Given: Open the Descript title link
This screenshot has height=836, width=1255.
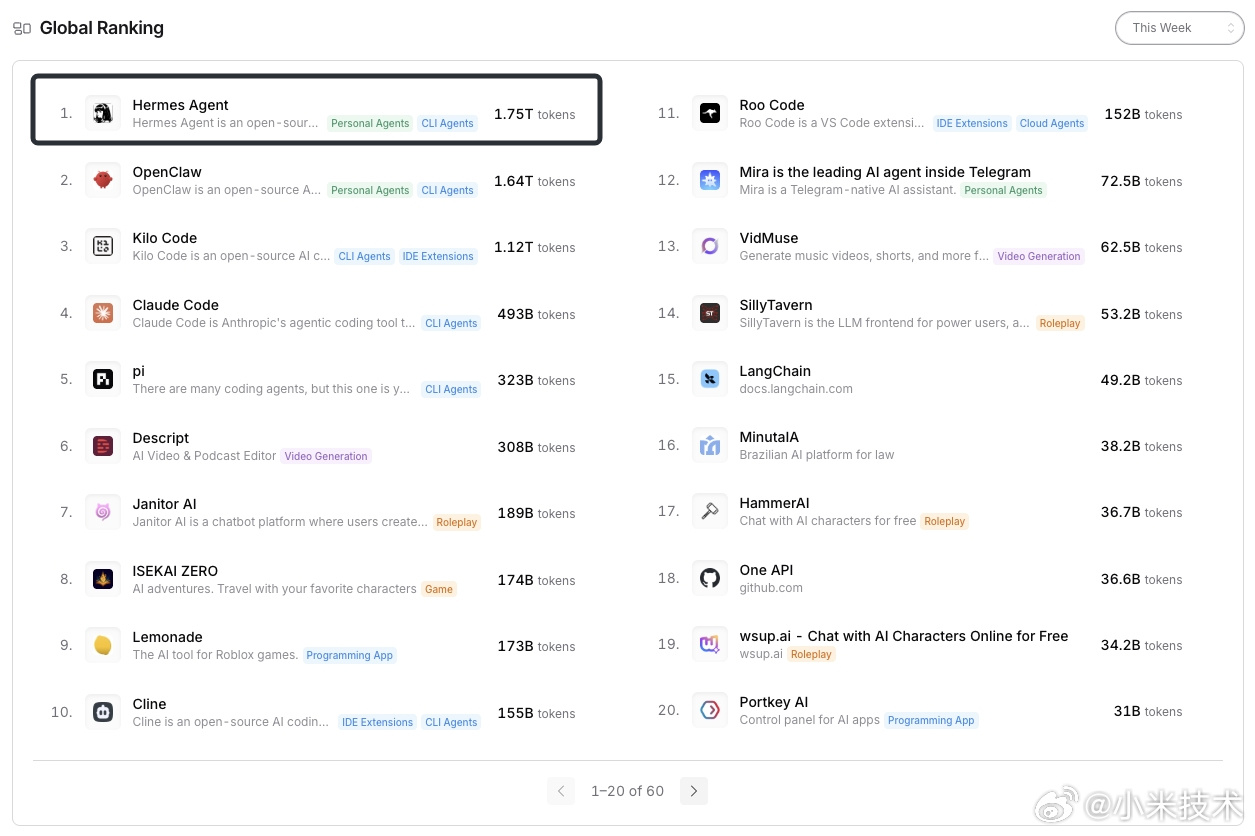Looking at the screenshot, I should coord(161,438).
